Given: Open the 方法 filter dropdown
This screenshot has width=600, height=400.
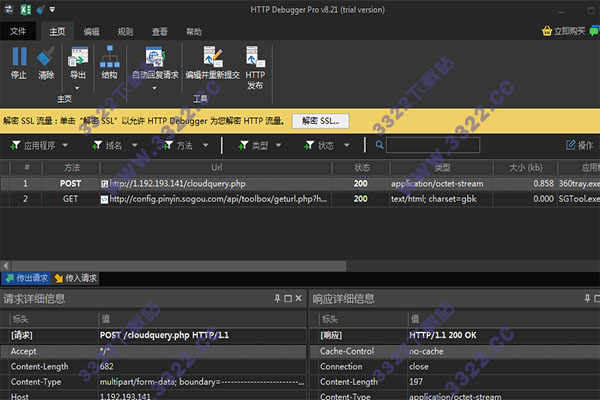Looking at the screenshot, I should tap(205, 145).
